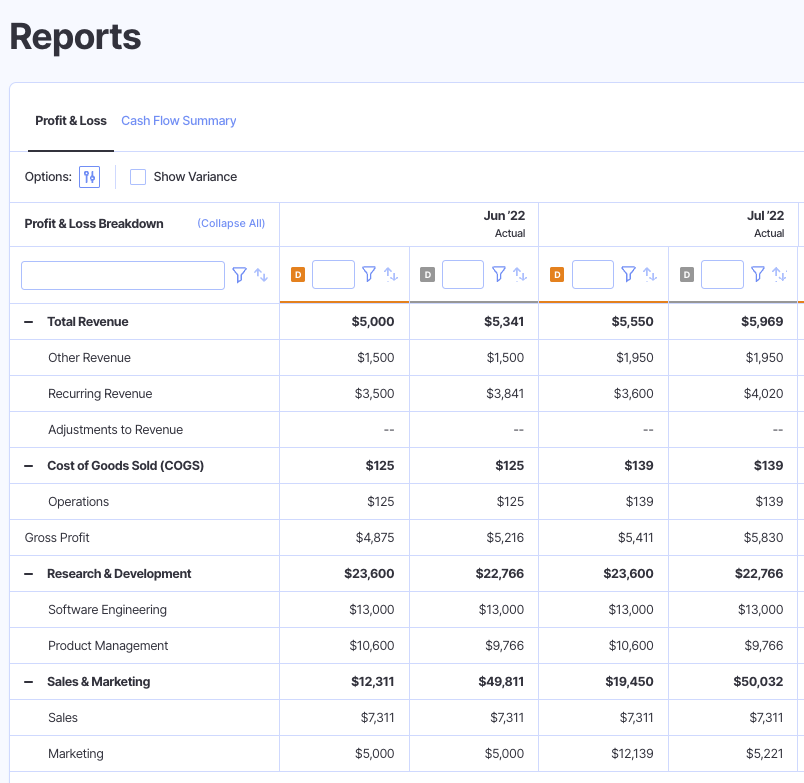Click filter funnel in first Jul '22 column
This screenshot has width=804, height=783.
(628, 274)
